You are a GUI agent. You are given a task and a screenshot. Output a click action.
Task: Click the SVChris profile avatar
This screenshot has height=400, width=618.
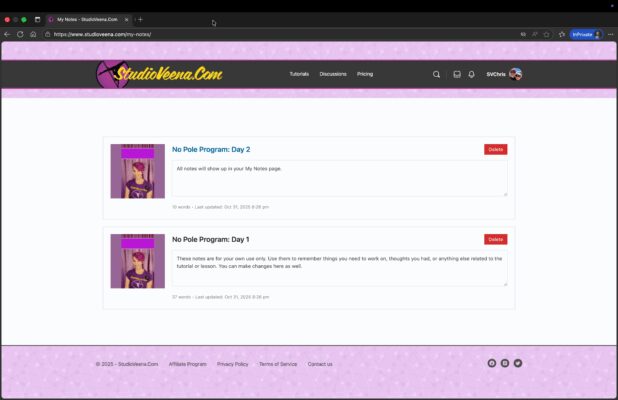point(515,74)
